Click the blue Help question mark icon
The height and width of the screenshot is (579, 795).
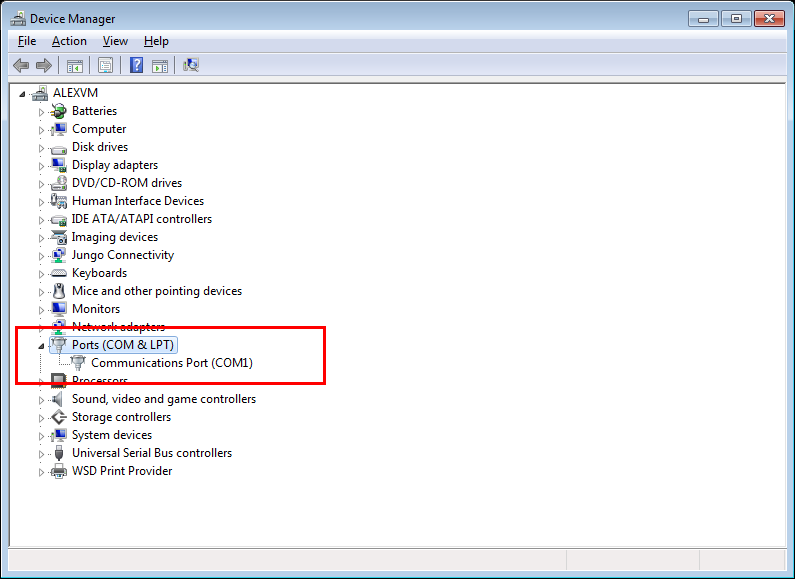135,66
